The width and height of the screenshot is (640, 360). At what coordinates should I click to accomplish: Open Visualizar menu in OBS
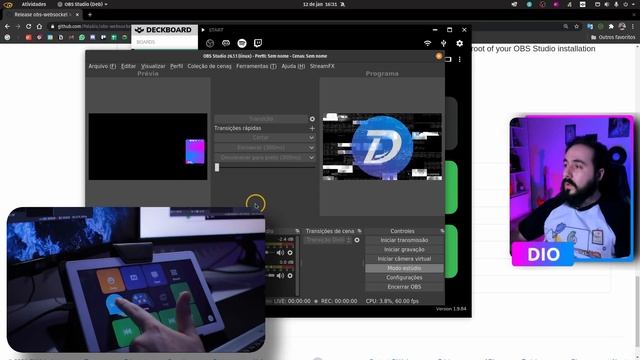tap(153, 66)
